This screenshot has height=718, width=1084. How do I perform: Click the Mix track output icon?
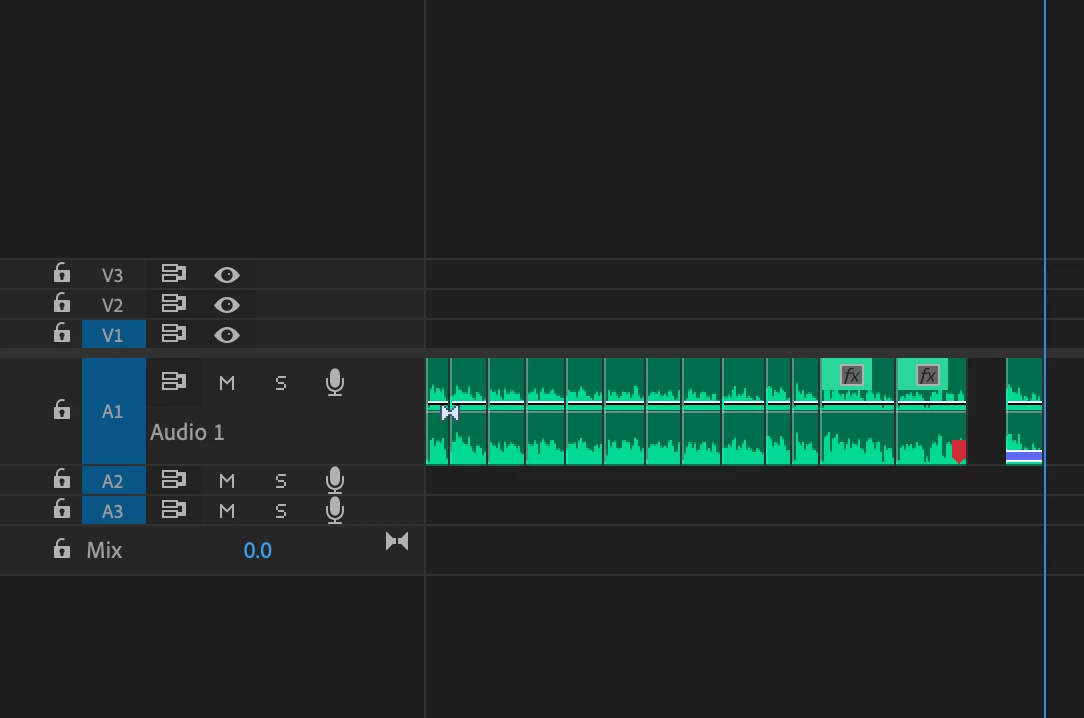(397, 541)
